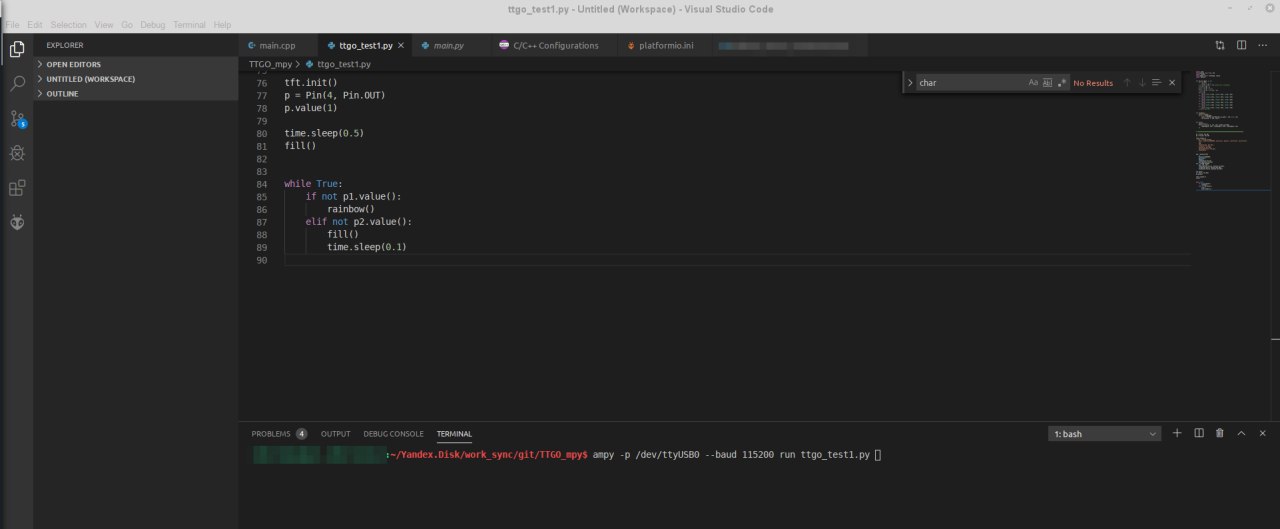Click ttgo_test1.py in the breadcrumb
1280x529 pixels.
point(343,64)
